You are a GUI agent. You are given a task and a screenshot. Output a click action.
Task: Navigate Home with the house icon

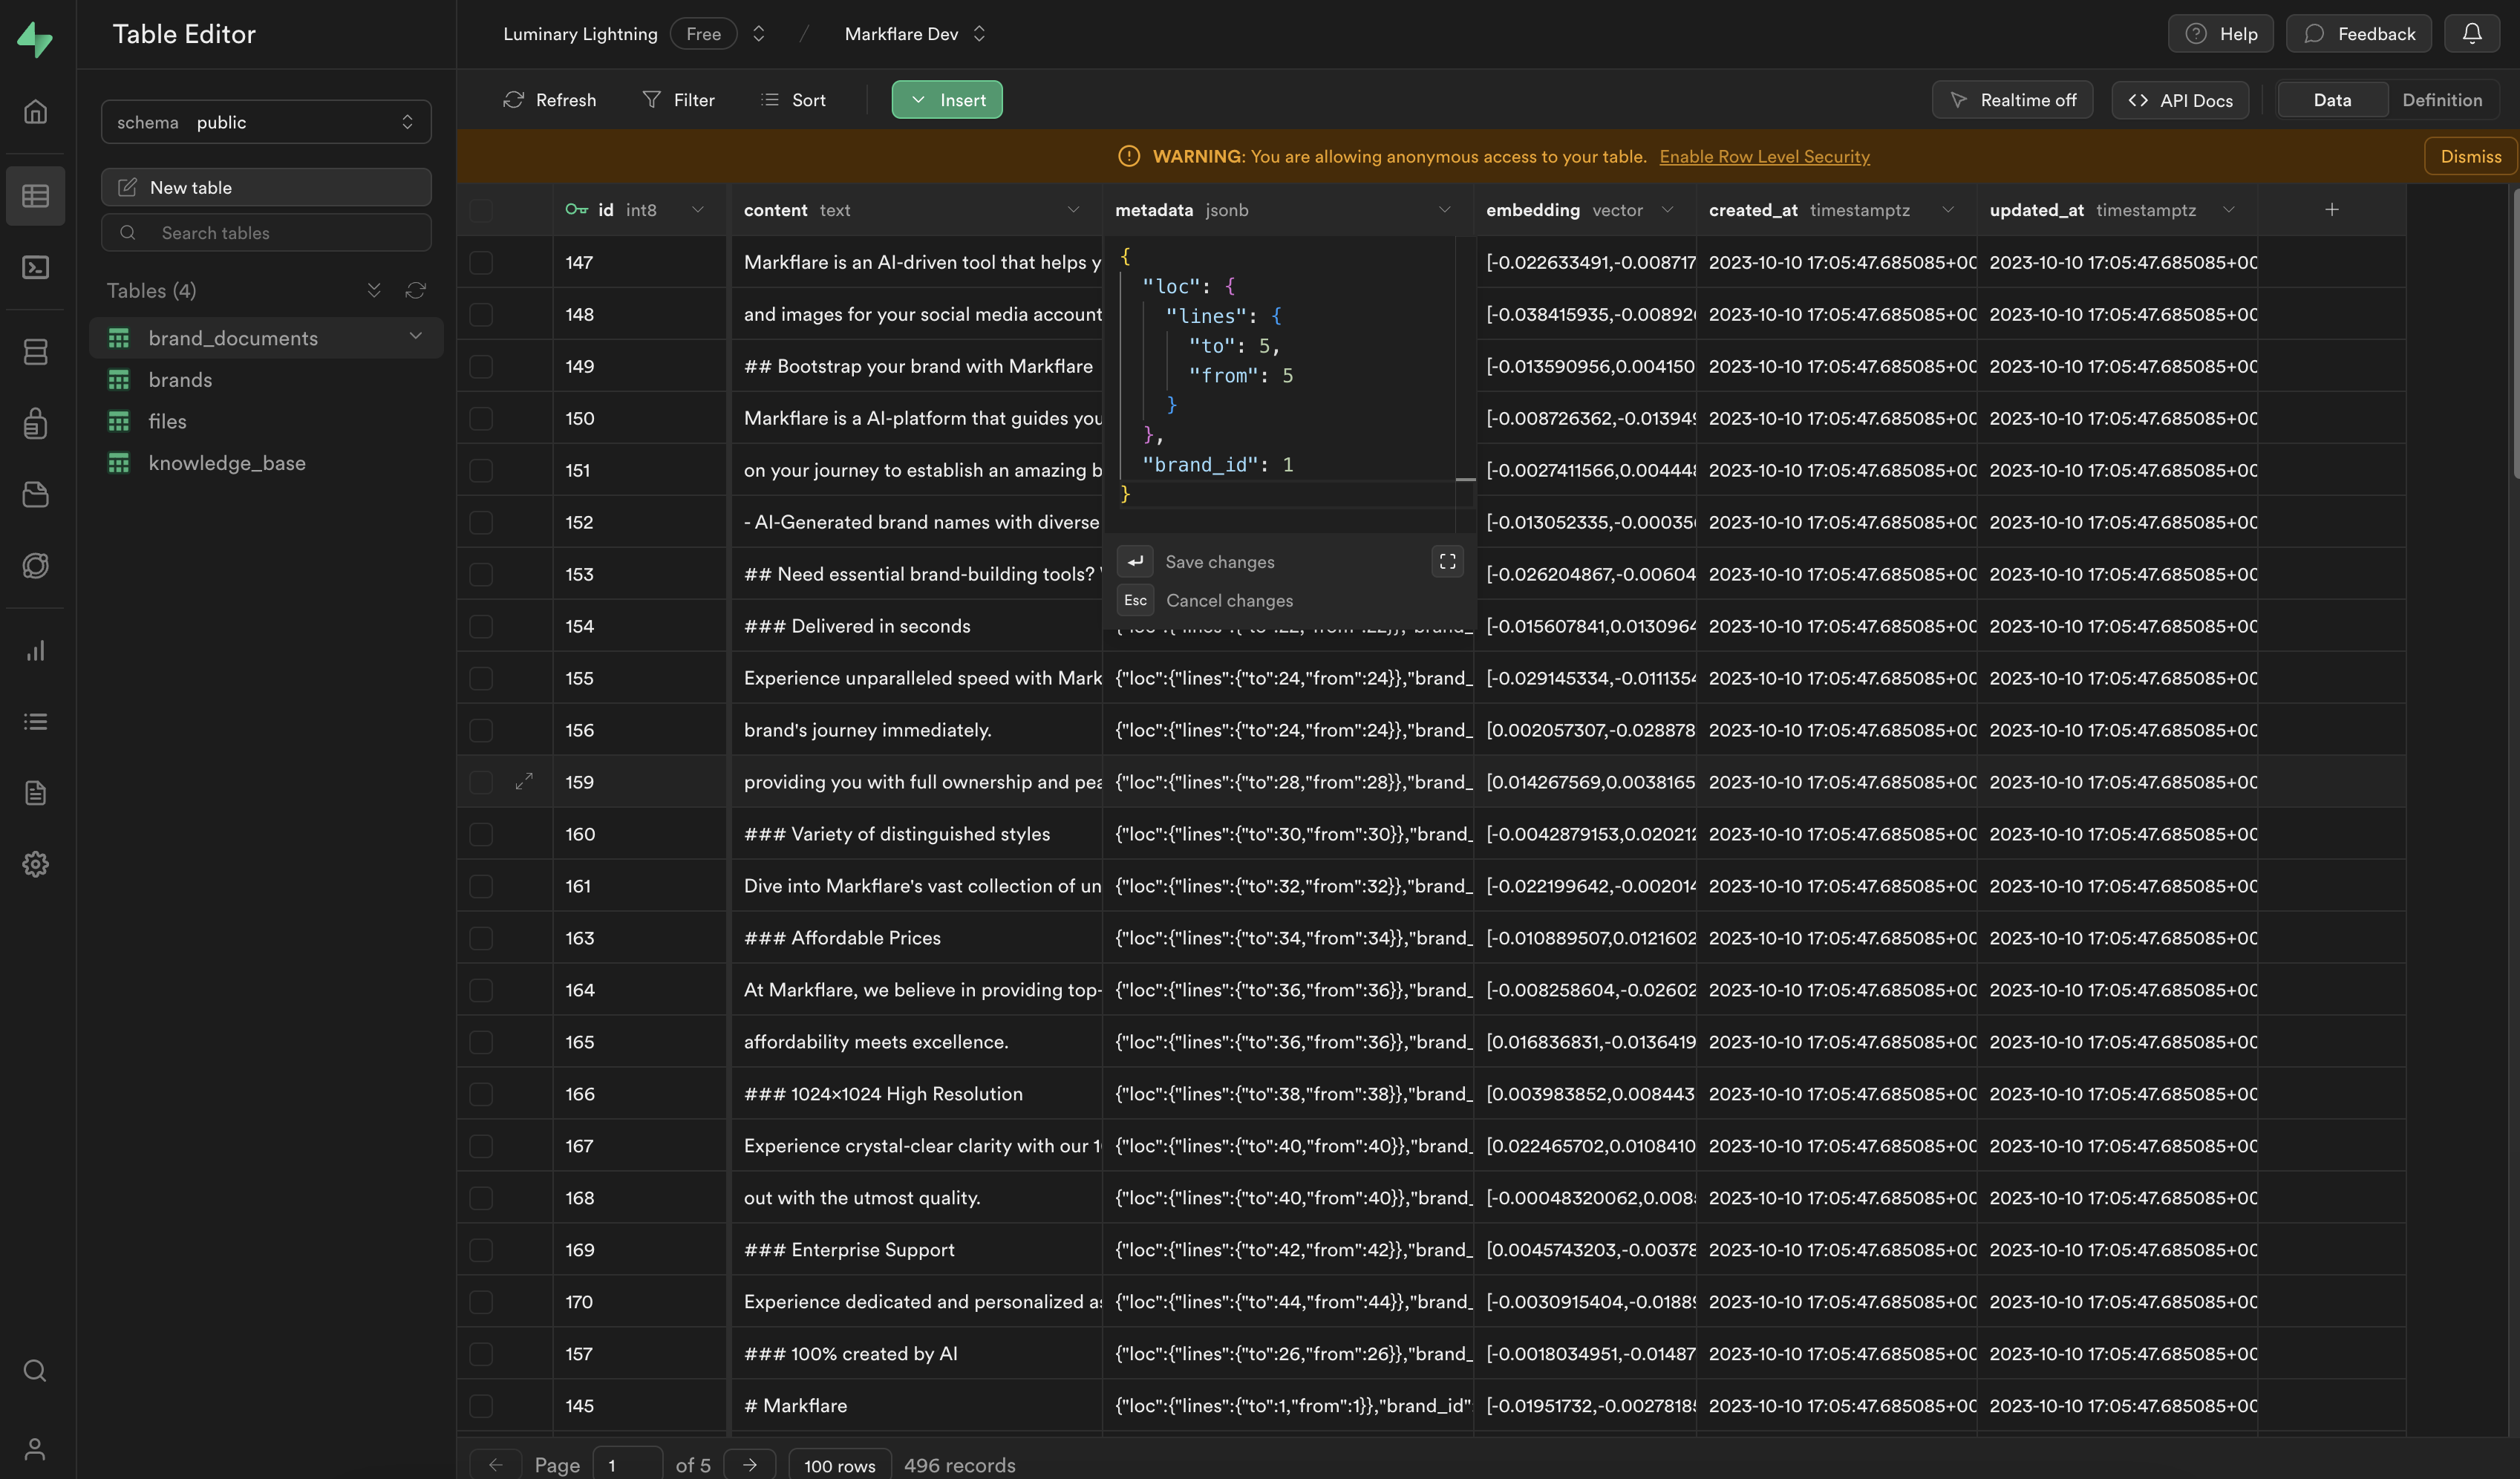click(36, 112)
